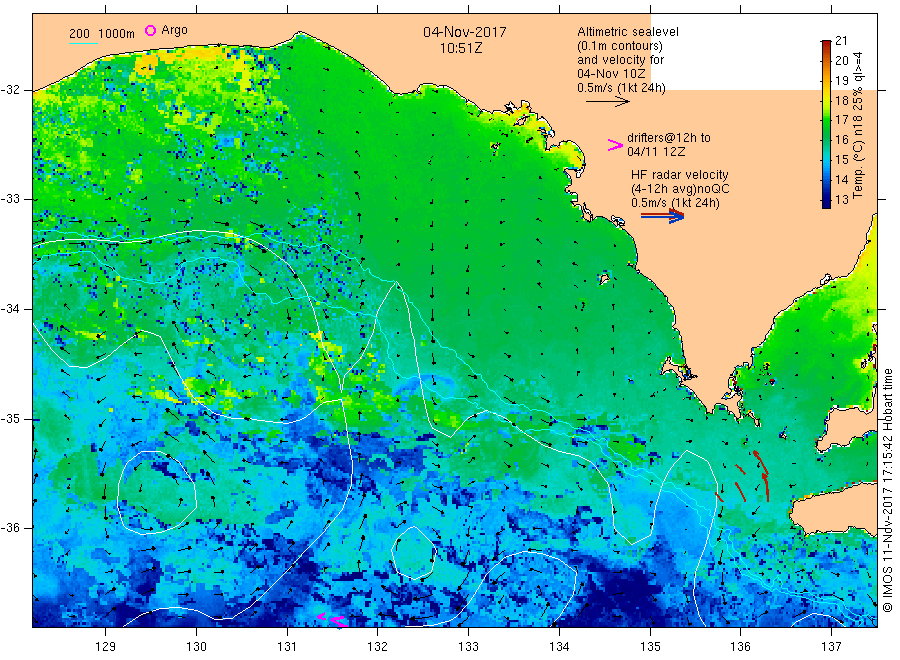Click the 133 longitude axis label

pyautogui.click(x=468, y=647)
